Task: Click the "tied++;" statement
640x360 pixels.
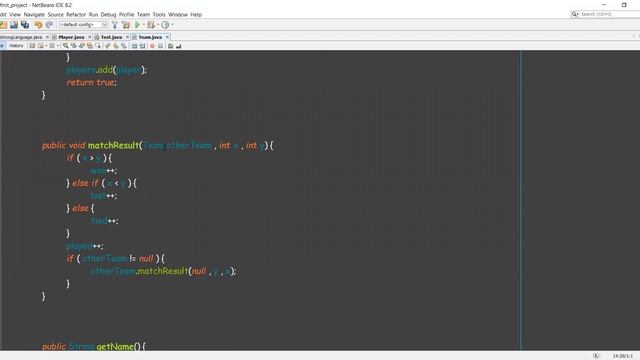Action: click(104, 221)
